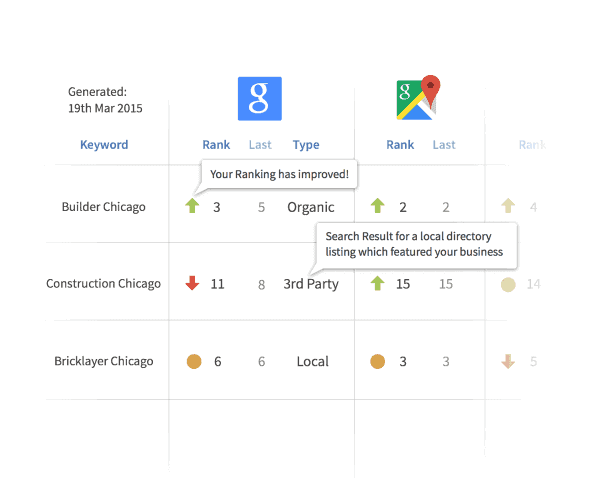Sort by the Keyword column header
This screenshot has height=500, width=600.
pyautogui.click(x=104, y=145)
